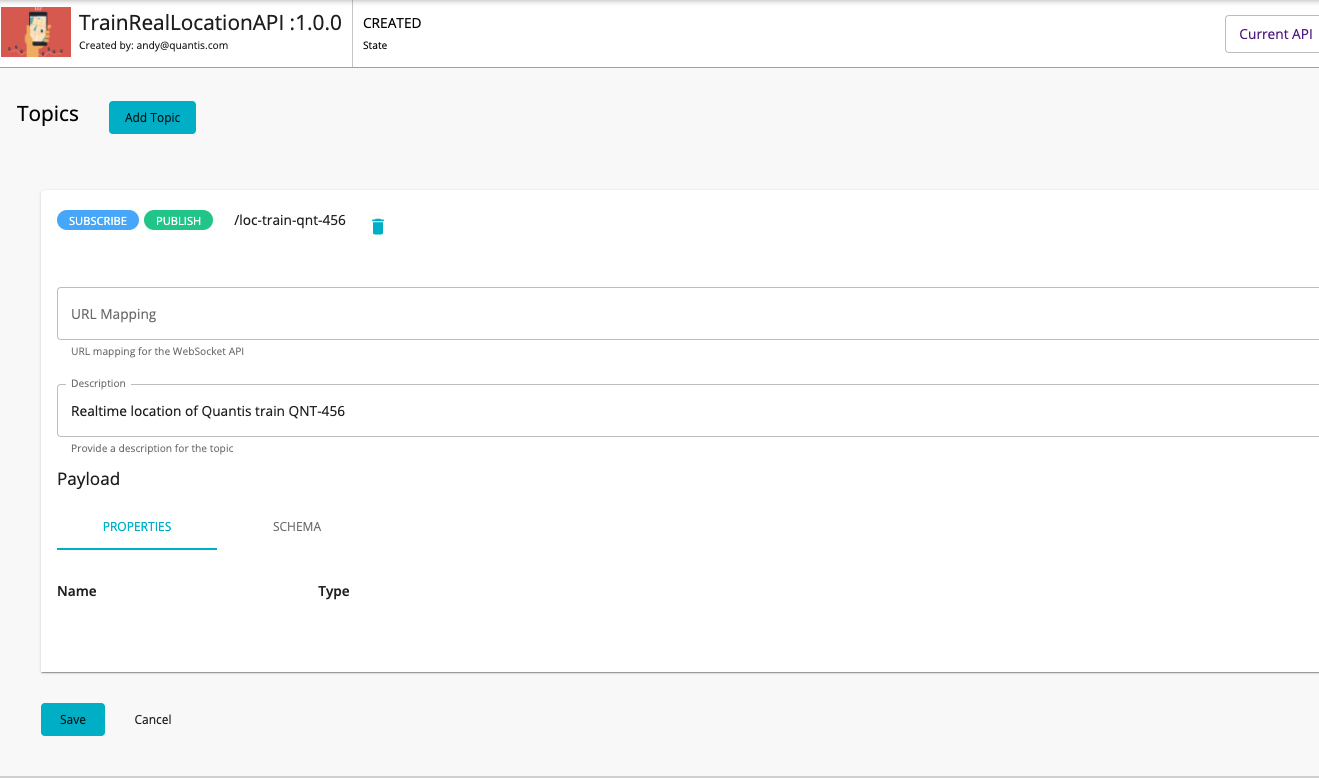Switch to the PROPERTIES tab
1319x778 pixels.
(x=137, y=526)
